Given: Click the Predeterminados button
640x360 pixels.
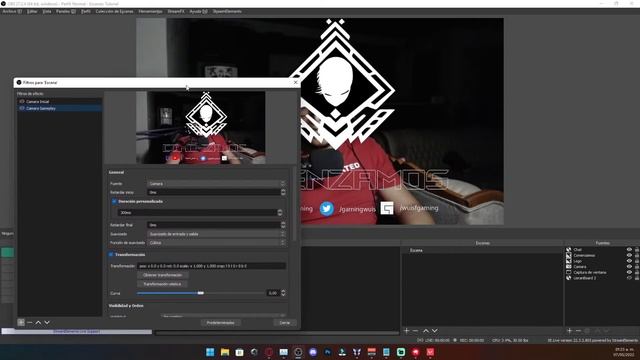Looking at the screenshot, I should tap(220, 322).
